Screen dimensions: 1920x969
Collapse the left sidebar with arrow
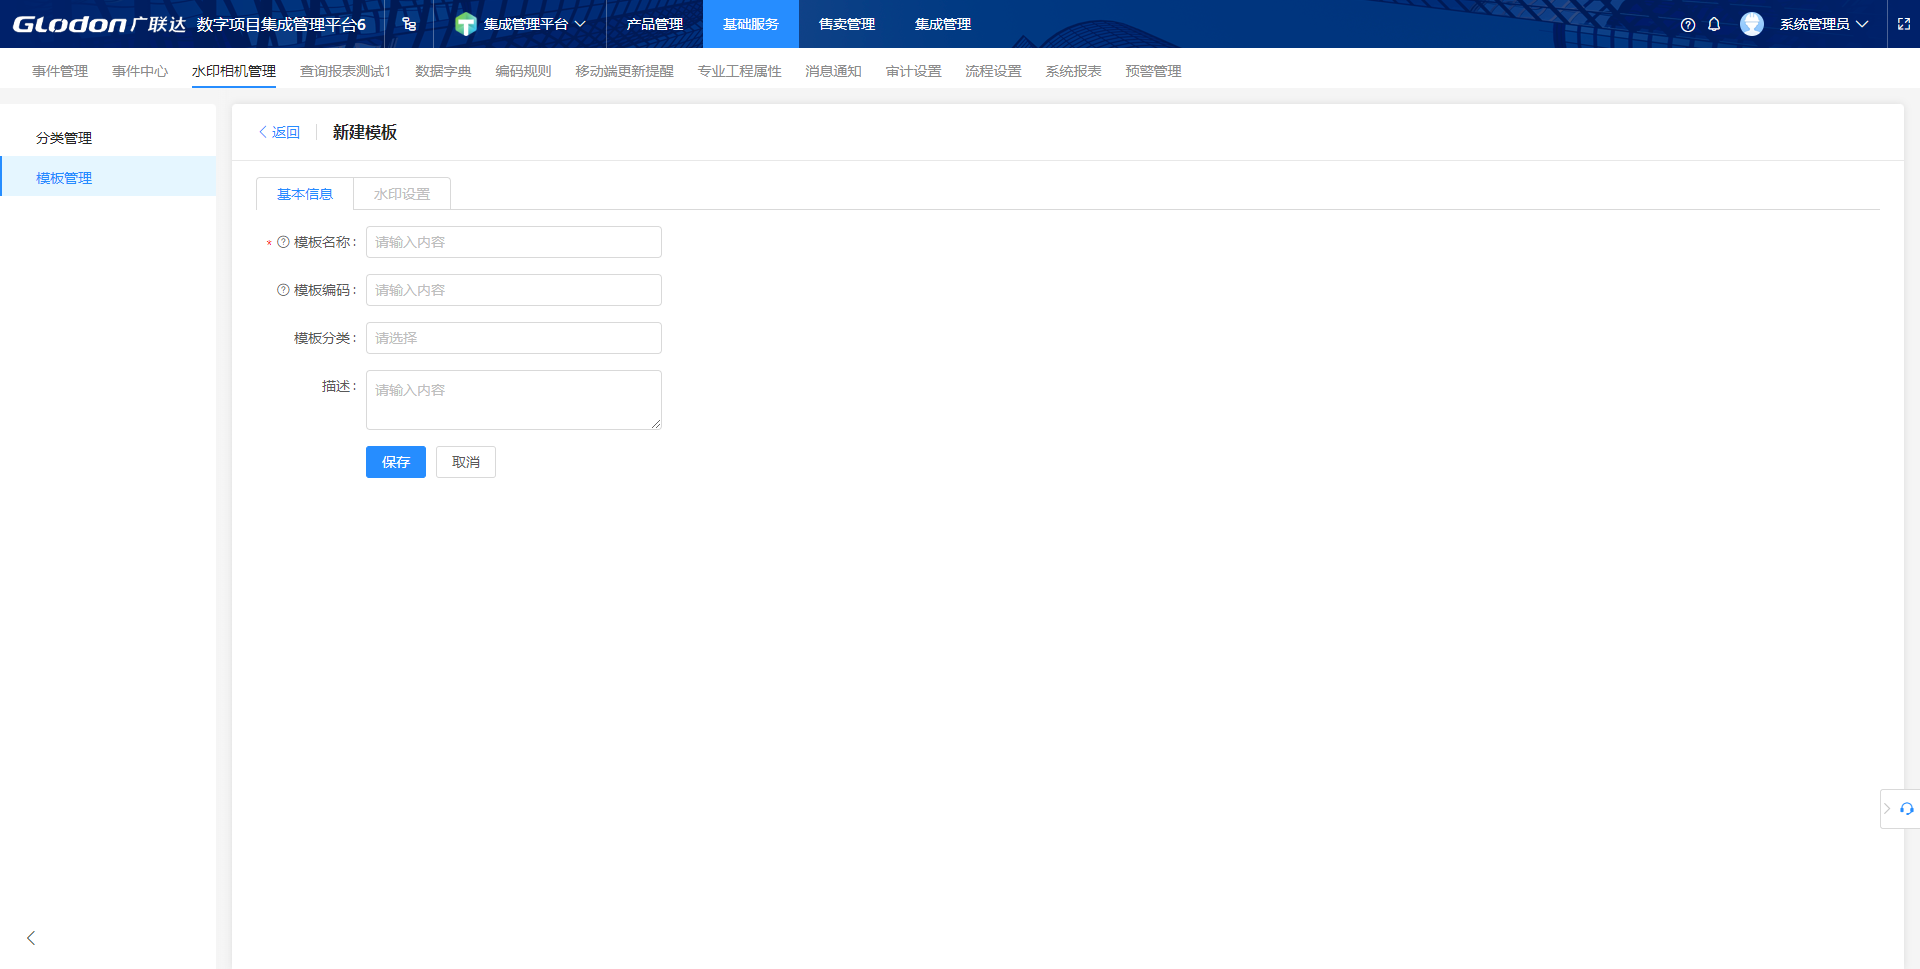[31, 938]
